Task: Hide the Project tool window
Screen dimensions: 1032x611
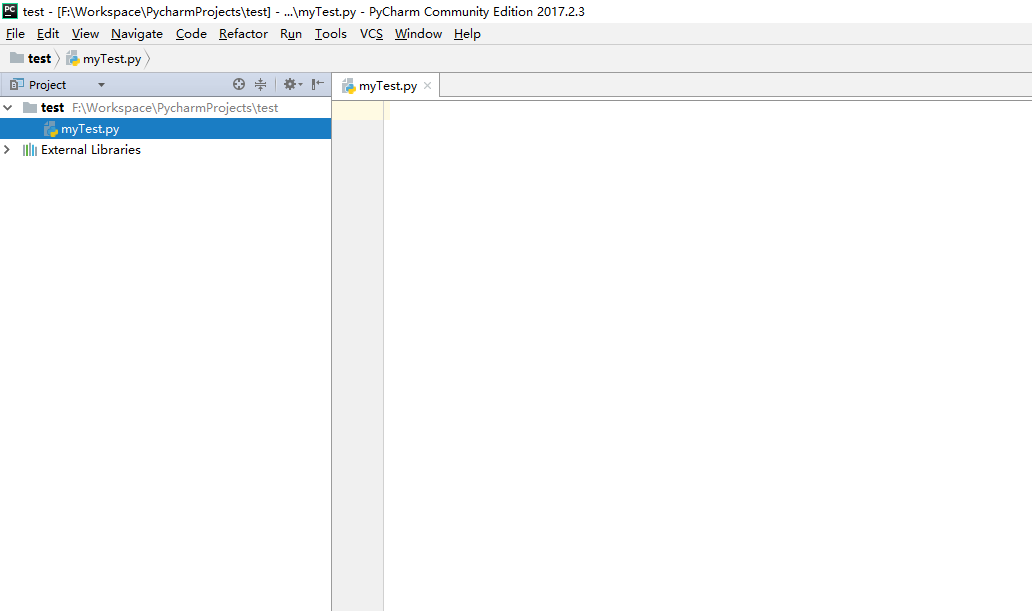Action: click(x=318, y=84)
